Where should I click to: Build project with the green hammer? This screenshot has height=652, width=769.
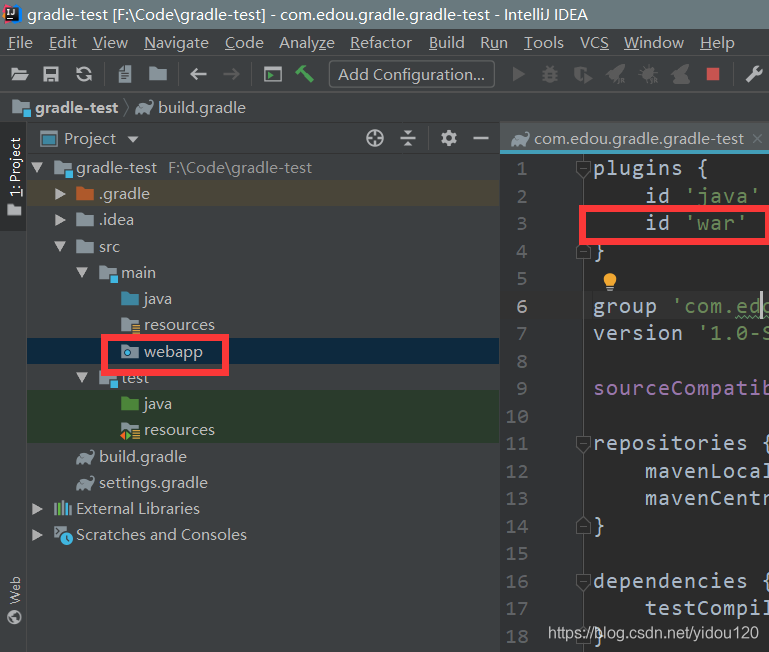click(305, 74)
